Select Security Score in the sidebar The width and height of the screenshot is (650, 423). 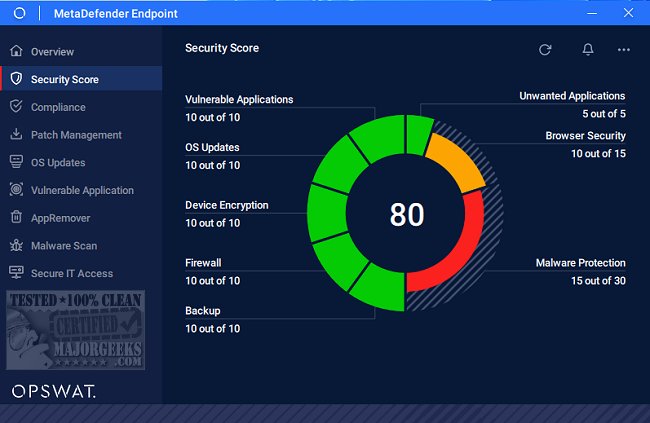pos(81,79)
